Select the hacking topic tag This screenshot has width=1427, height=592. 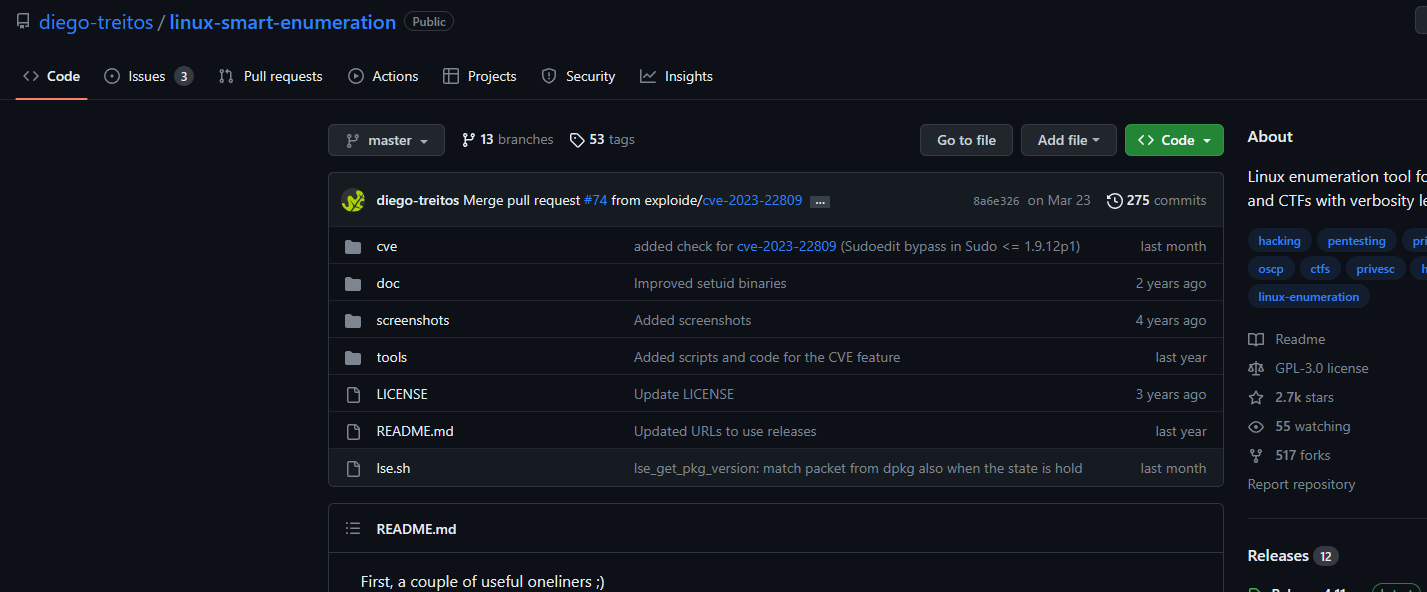click(1279, 241)
